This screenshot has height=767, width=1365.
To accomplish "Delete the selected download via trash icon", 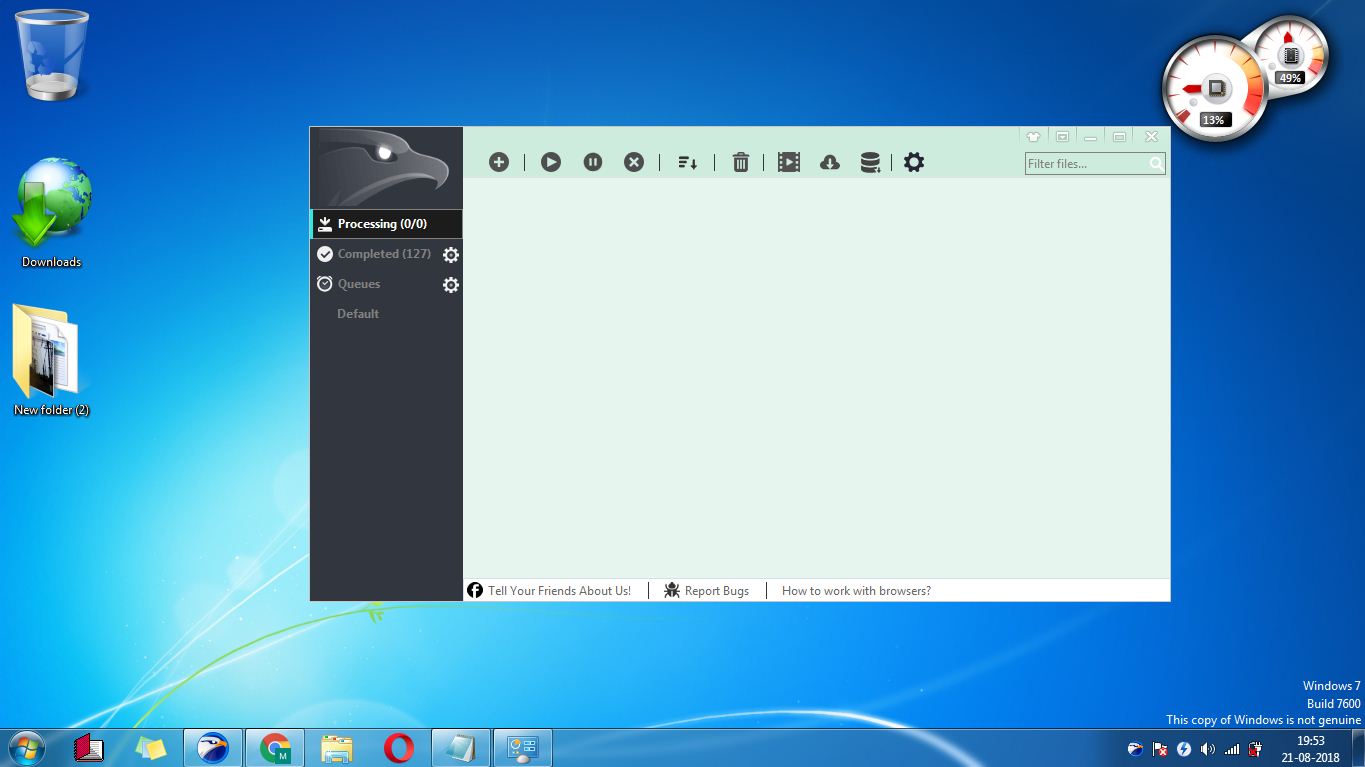I will (x=740, y=161).
